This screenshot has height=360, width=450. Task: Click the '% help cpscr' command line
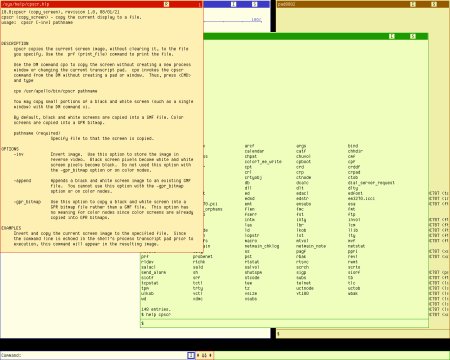tap(156, 315)
